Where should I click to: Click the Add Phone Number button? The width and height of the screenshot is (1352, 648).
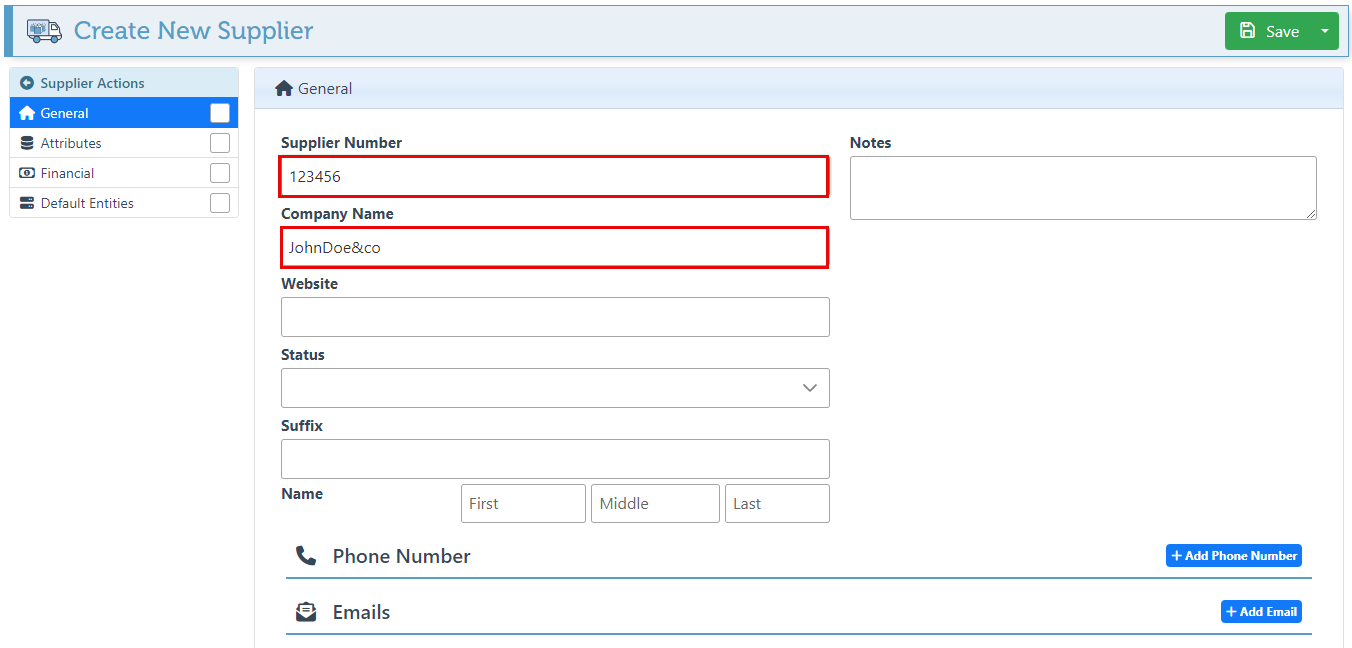(1233, 556)
